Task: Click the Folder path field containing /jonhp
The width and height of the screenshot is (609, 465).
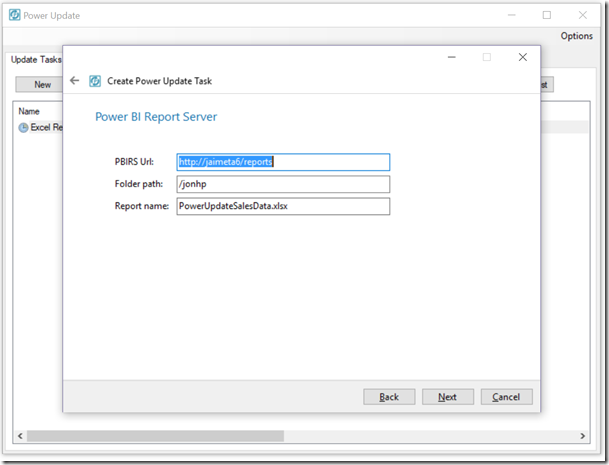Action: pos(283,184)
